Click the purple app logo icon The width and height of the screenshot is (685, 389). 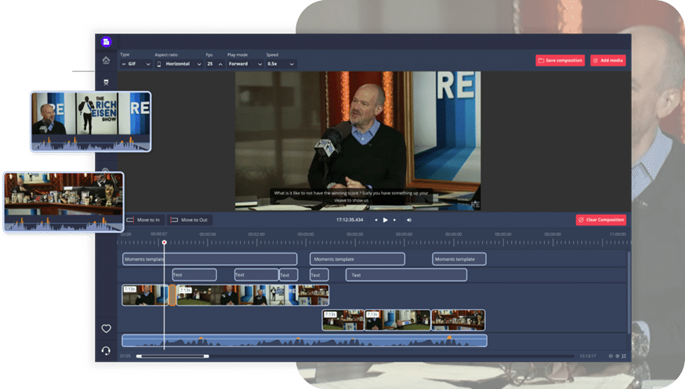click(x=106, y=42)
